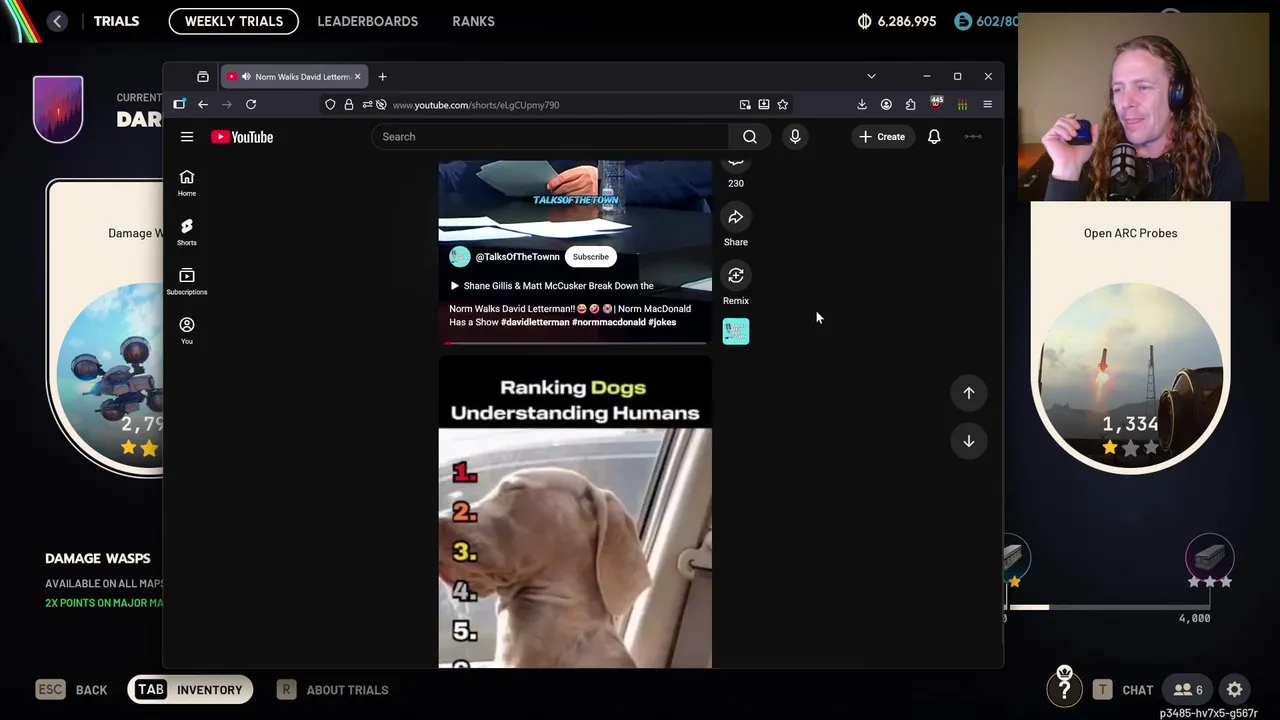Open the You section in sidebar
The width and height of the screenshot is (1280, 720).
point(187,330)
